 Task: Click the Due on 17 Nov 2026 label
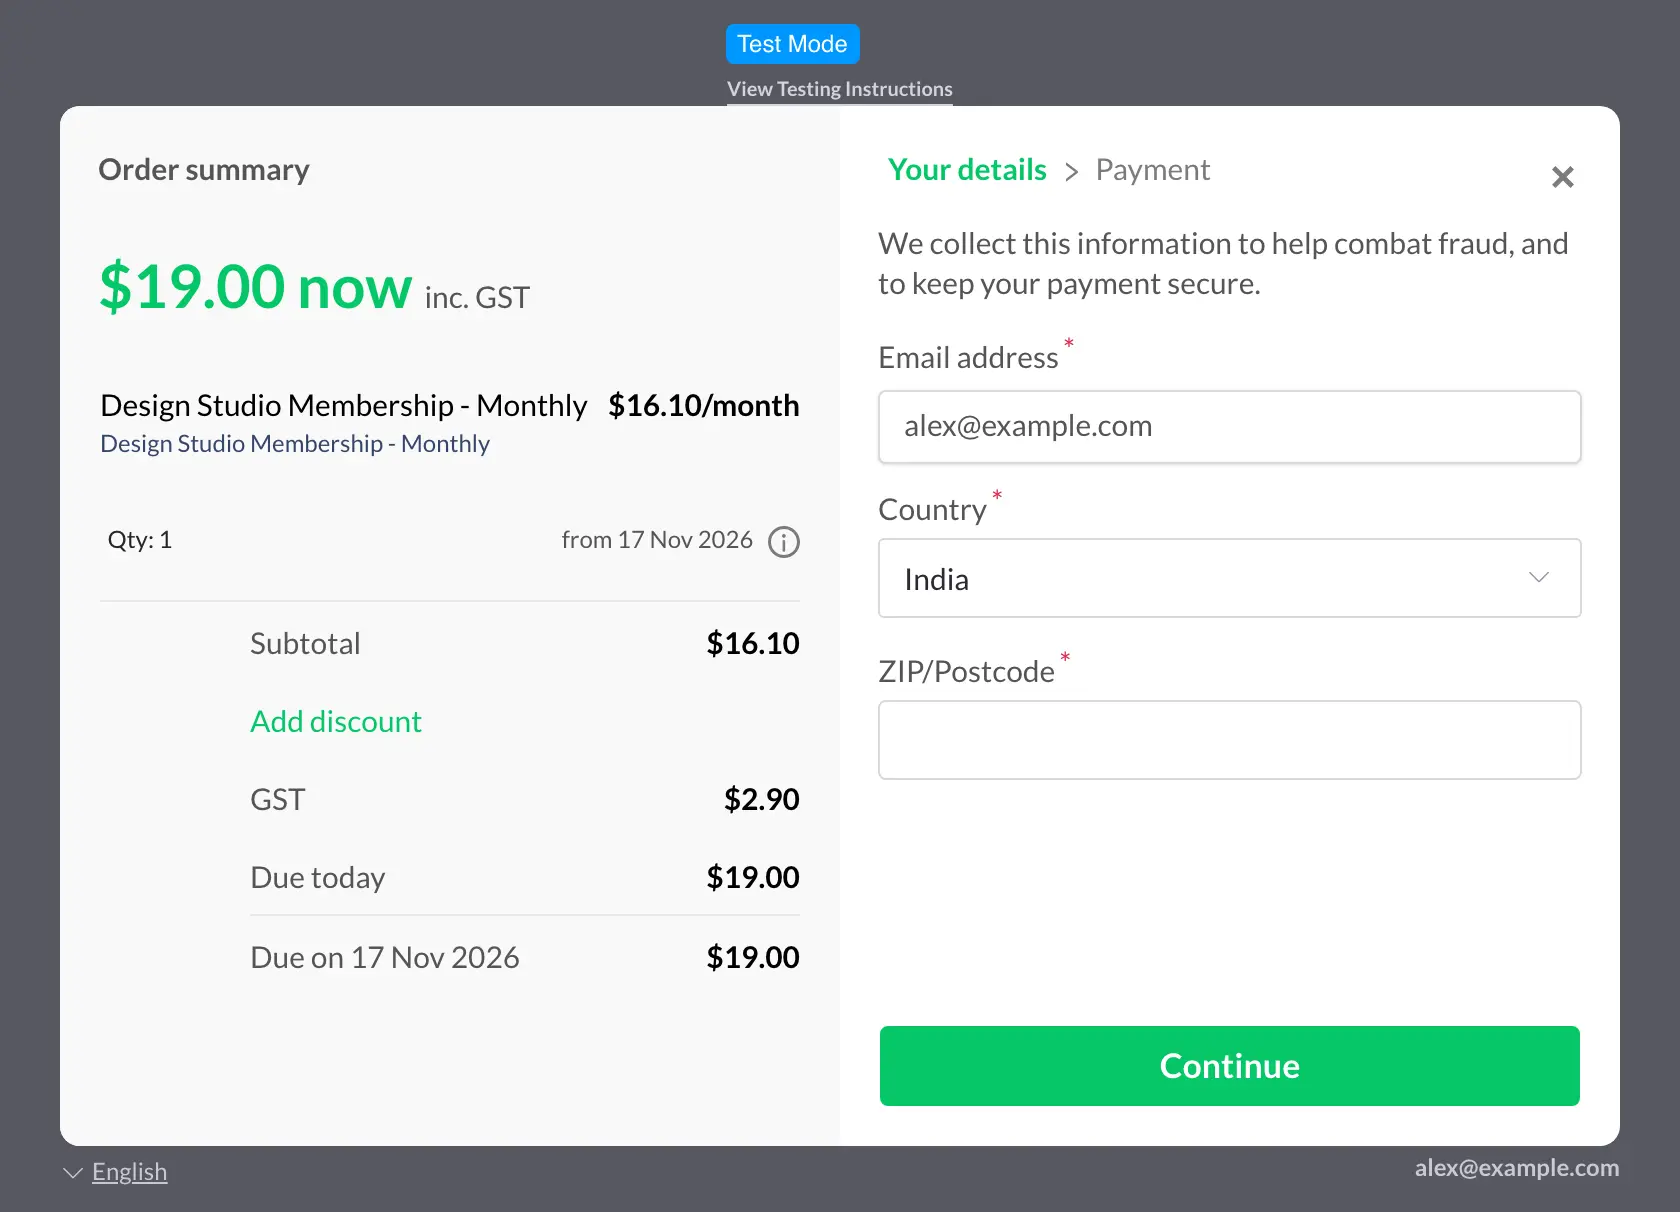coord(385,957)
